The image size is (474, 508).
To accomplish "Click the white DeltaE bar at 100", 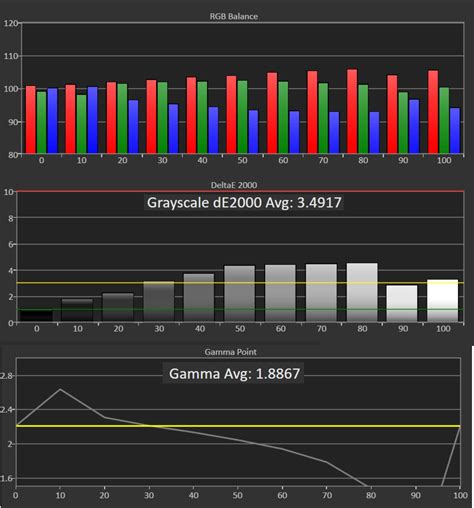I will point(443,301).
